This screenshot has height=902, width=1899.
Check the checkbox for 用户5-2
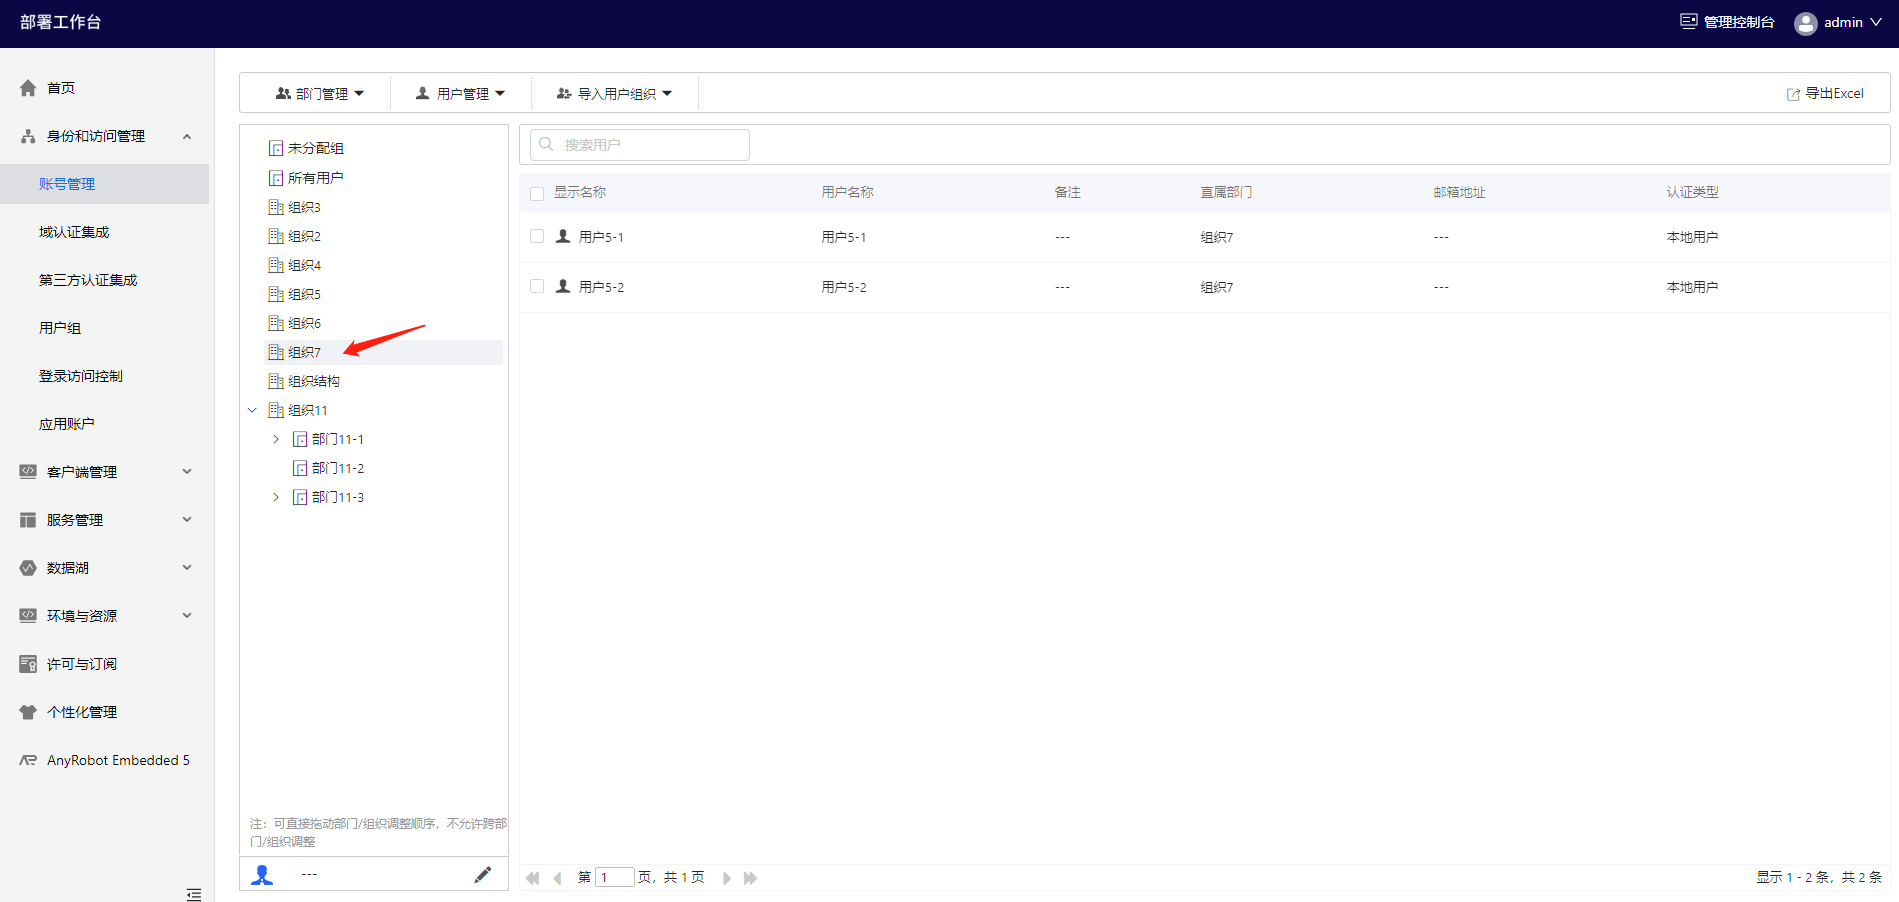pos(537,286)
